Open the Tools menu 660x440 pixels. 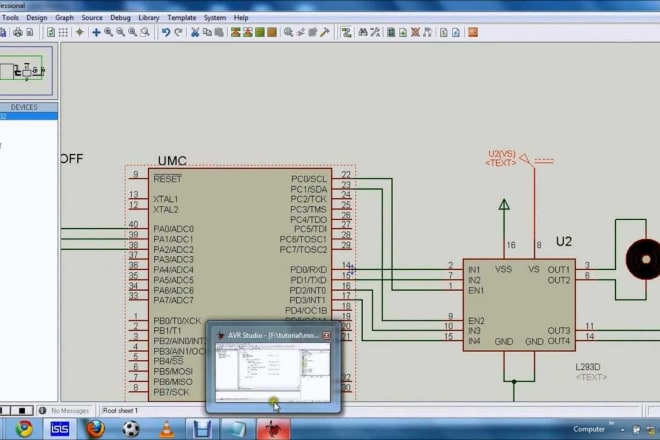click(11, 18)
